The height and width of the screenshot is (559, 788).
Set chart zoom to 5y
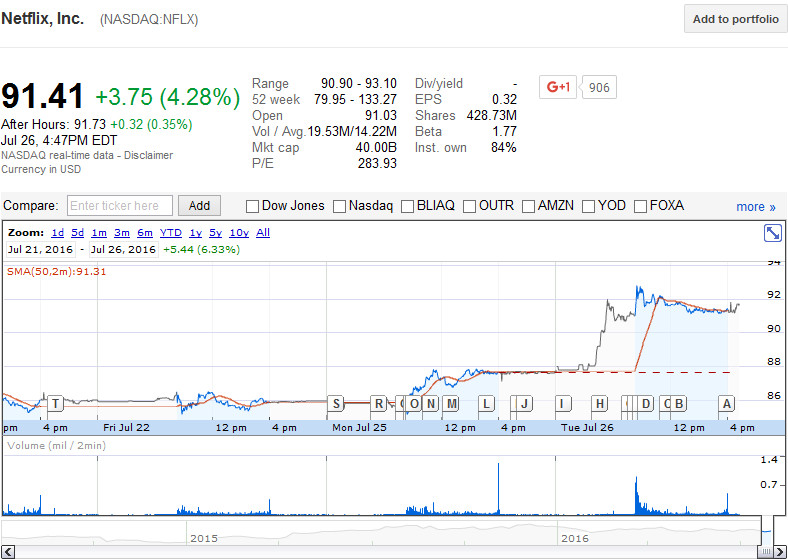pos(216,233)
